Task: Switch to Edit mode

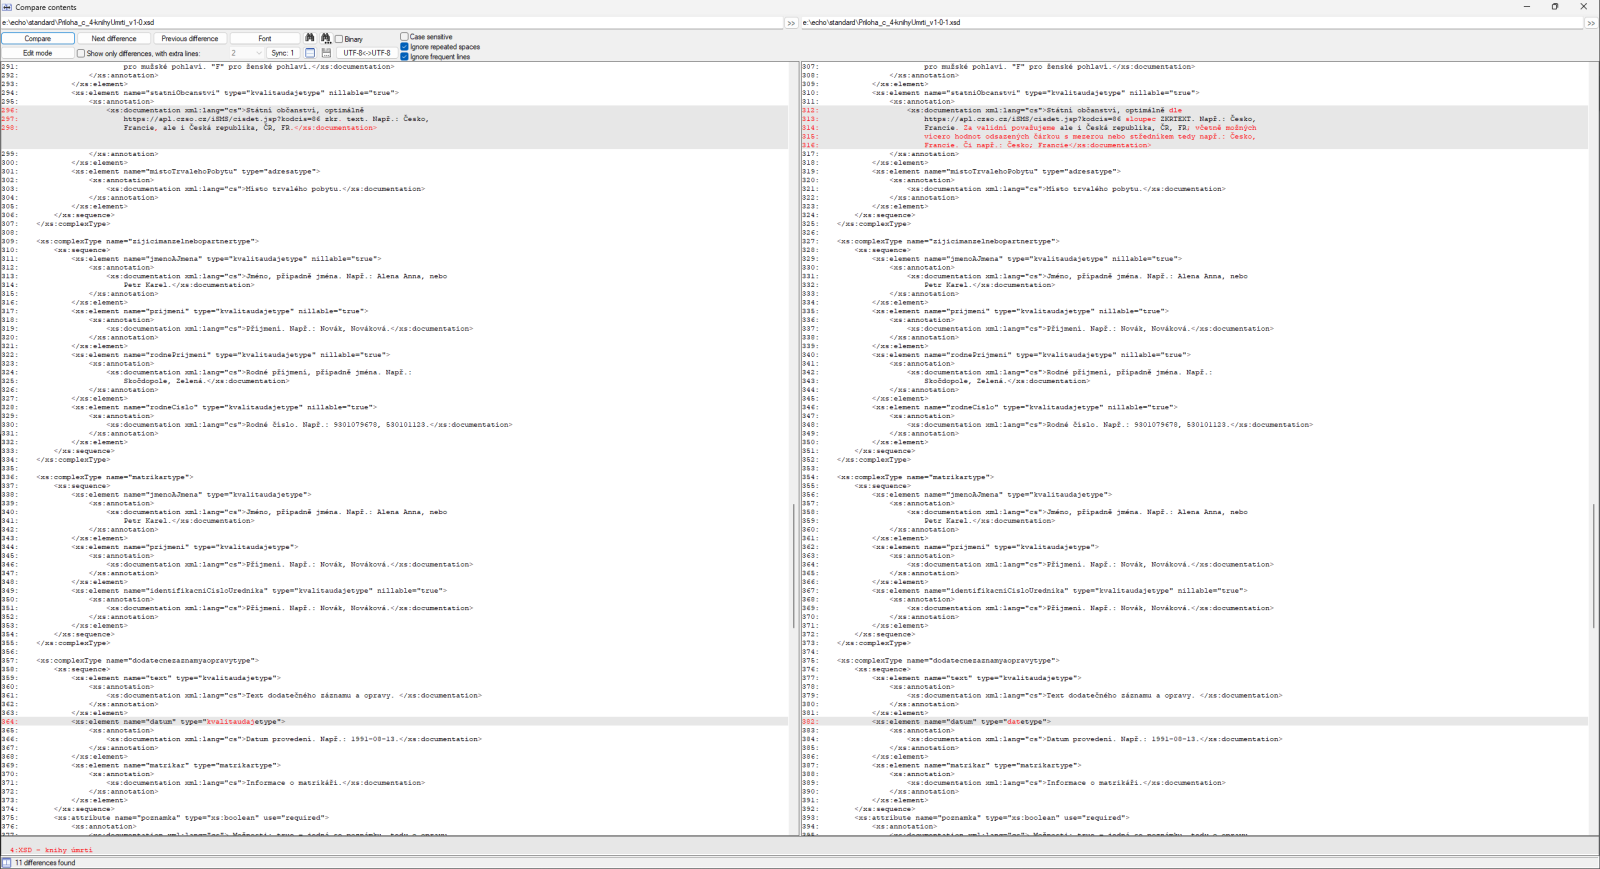Action: click(38, 53)
